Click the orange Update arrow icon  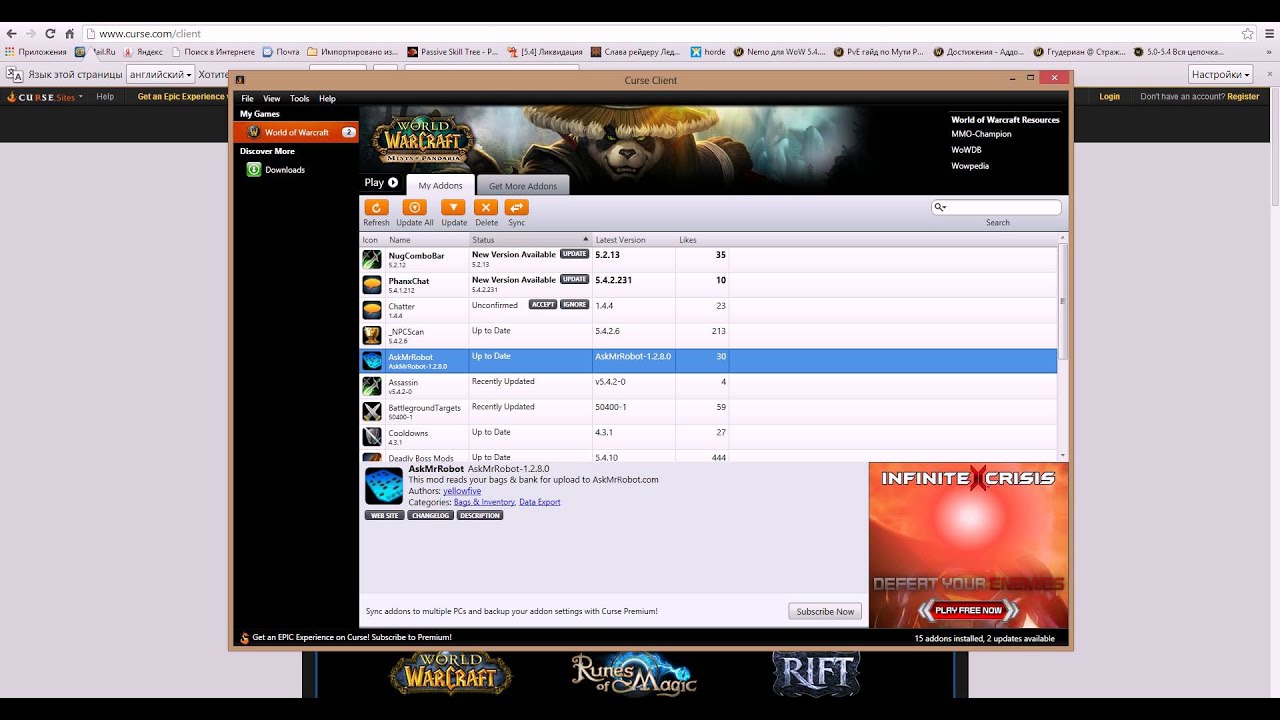click(453, 207)
